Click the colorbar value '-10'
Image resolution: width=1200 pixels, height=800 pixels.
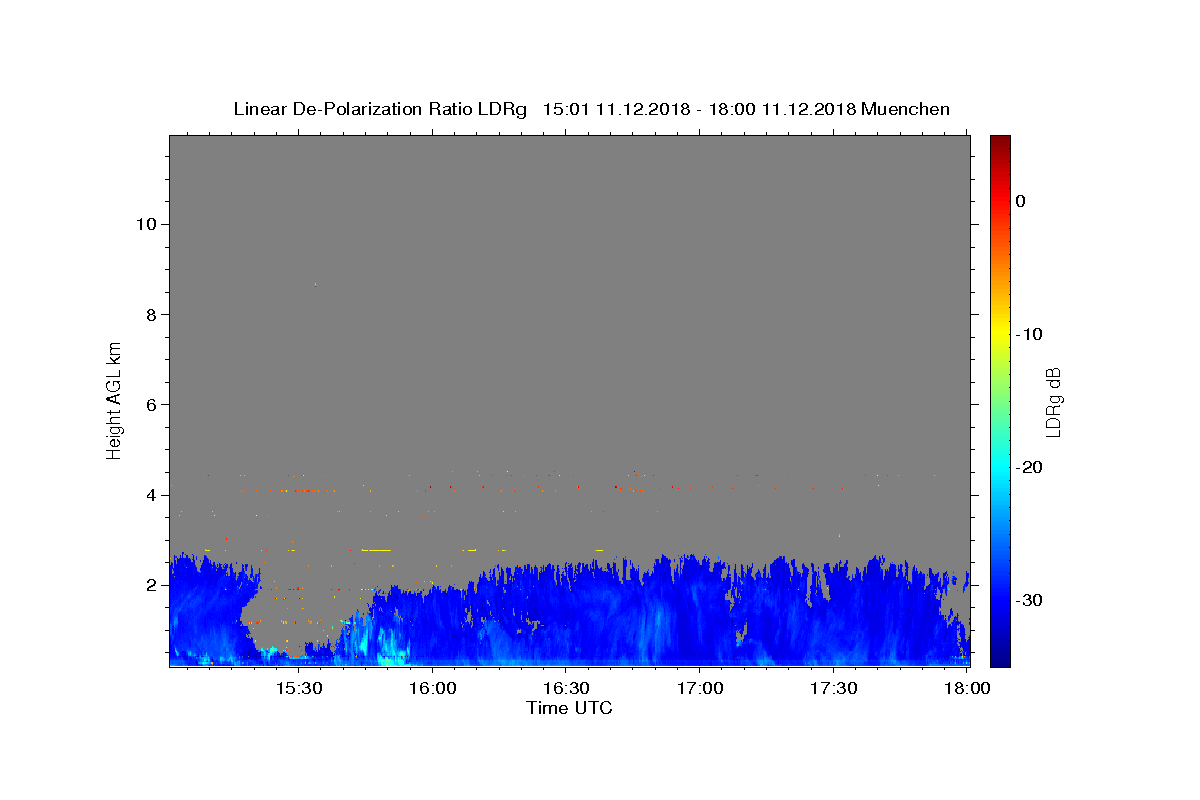point(1030,334)
